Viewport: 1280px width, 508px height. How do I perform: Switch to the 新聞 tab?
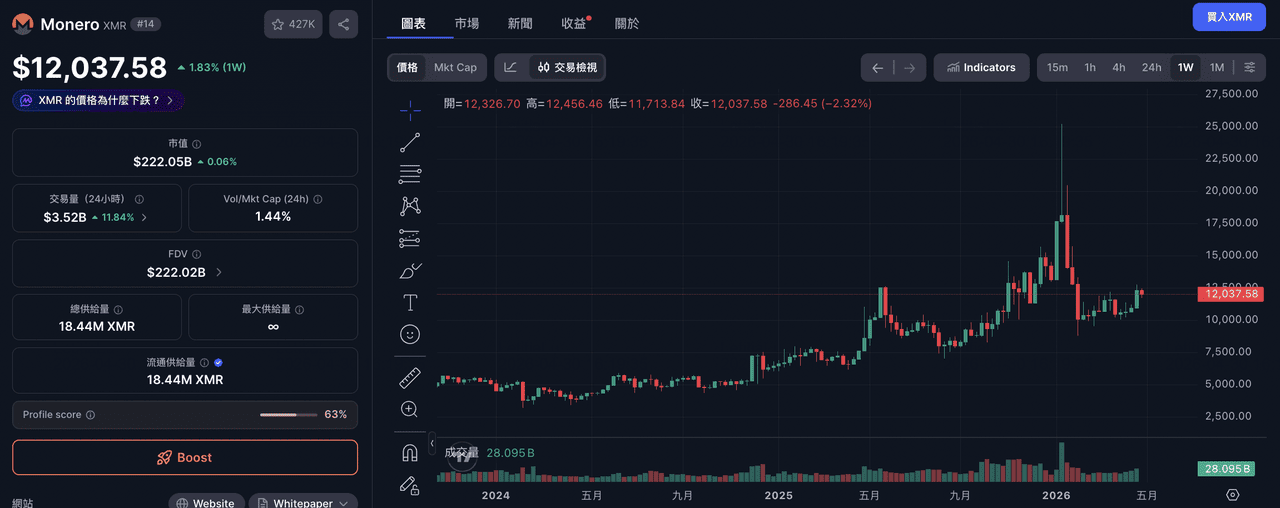pyautogui.click(x=520, y=23)
